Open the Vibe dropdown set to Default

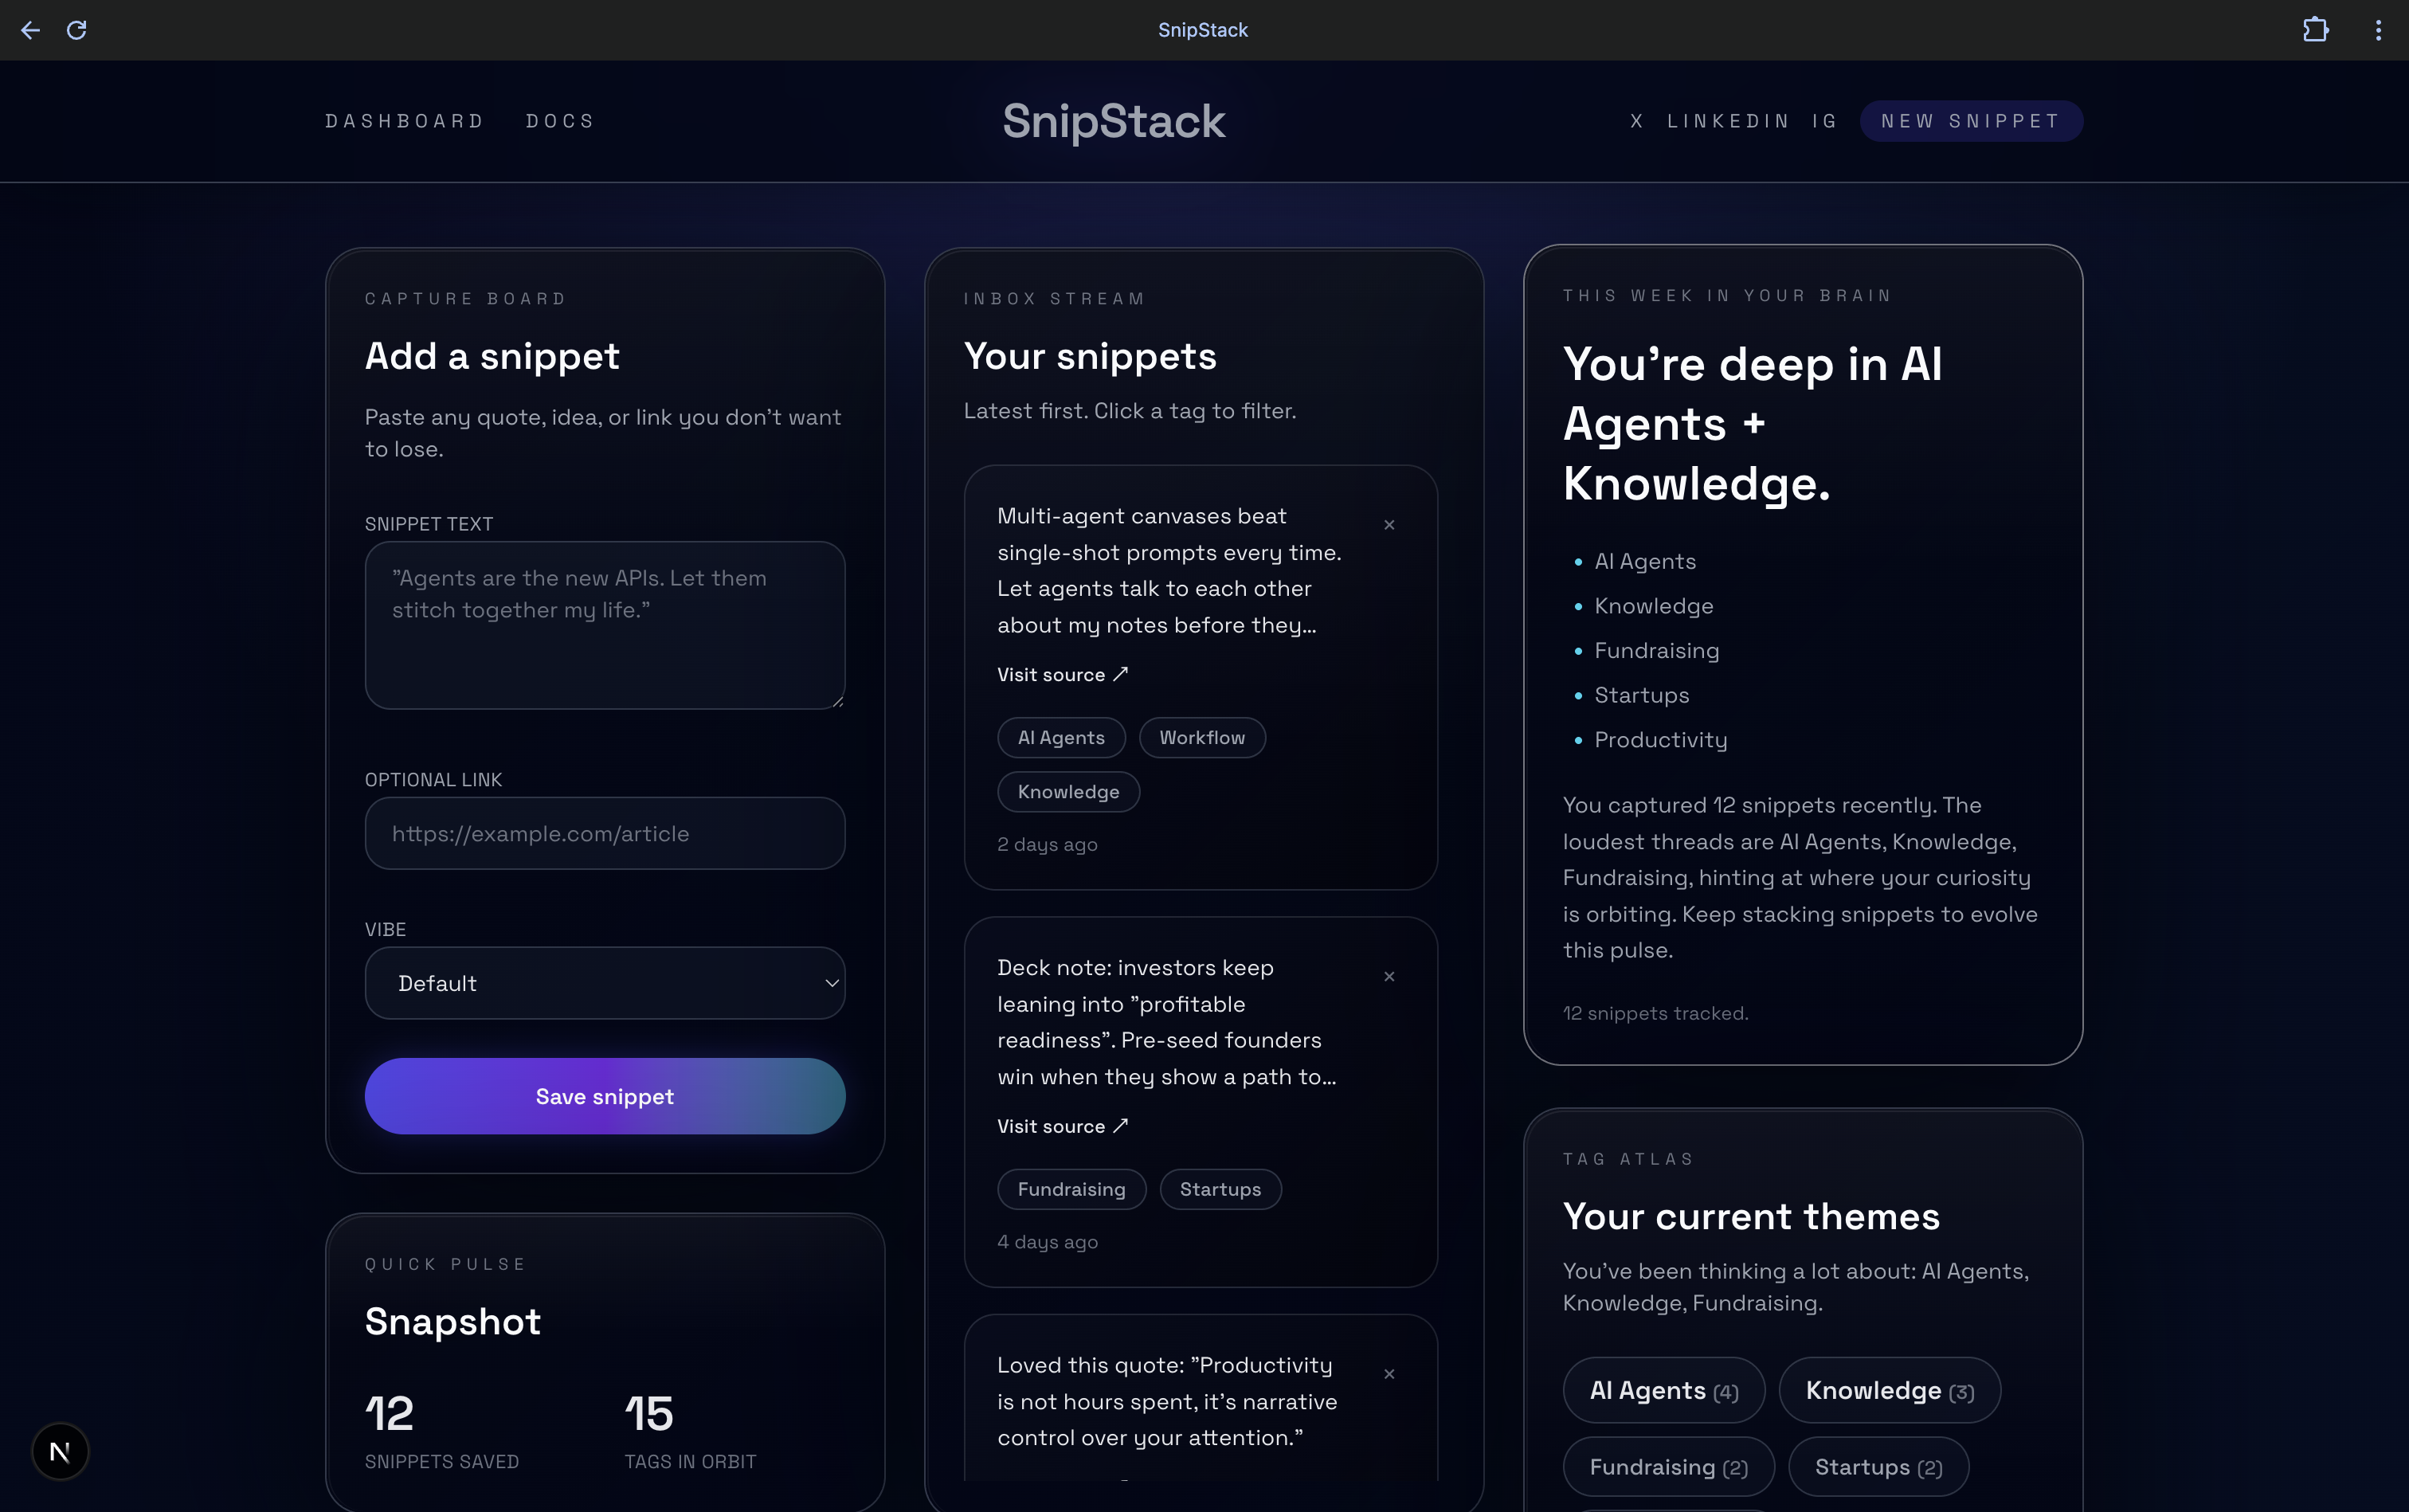tap(605, 983)
